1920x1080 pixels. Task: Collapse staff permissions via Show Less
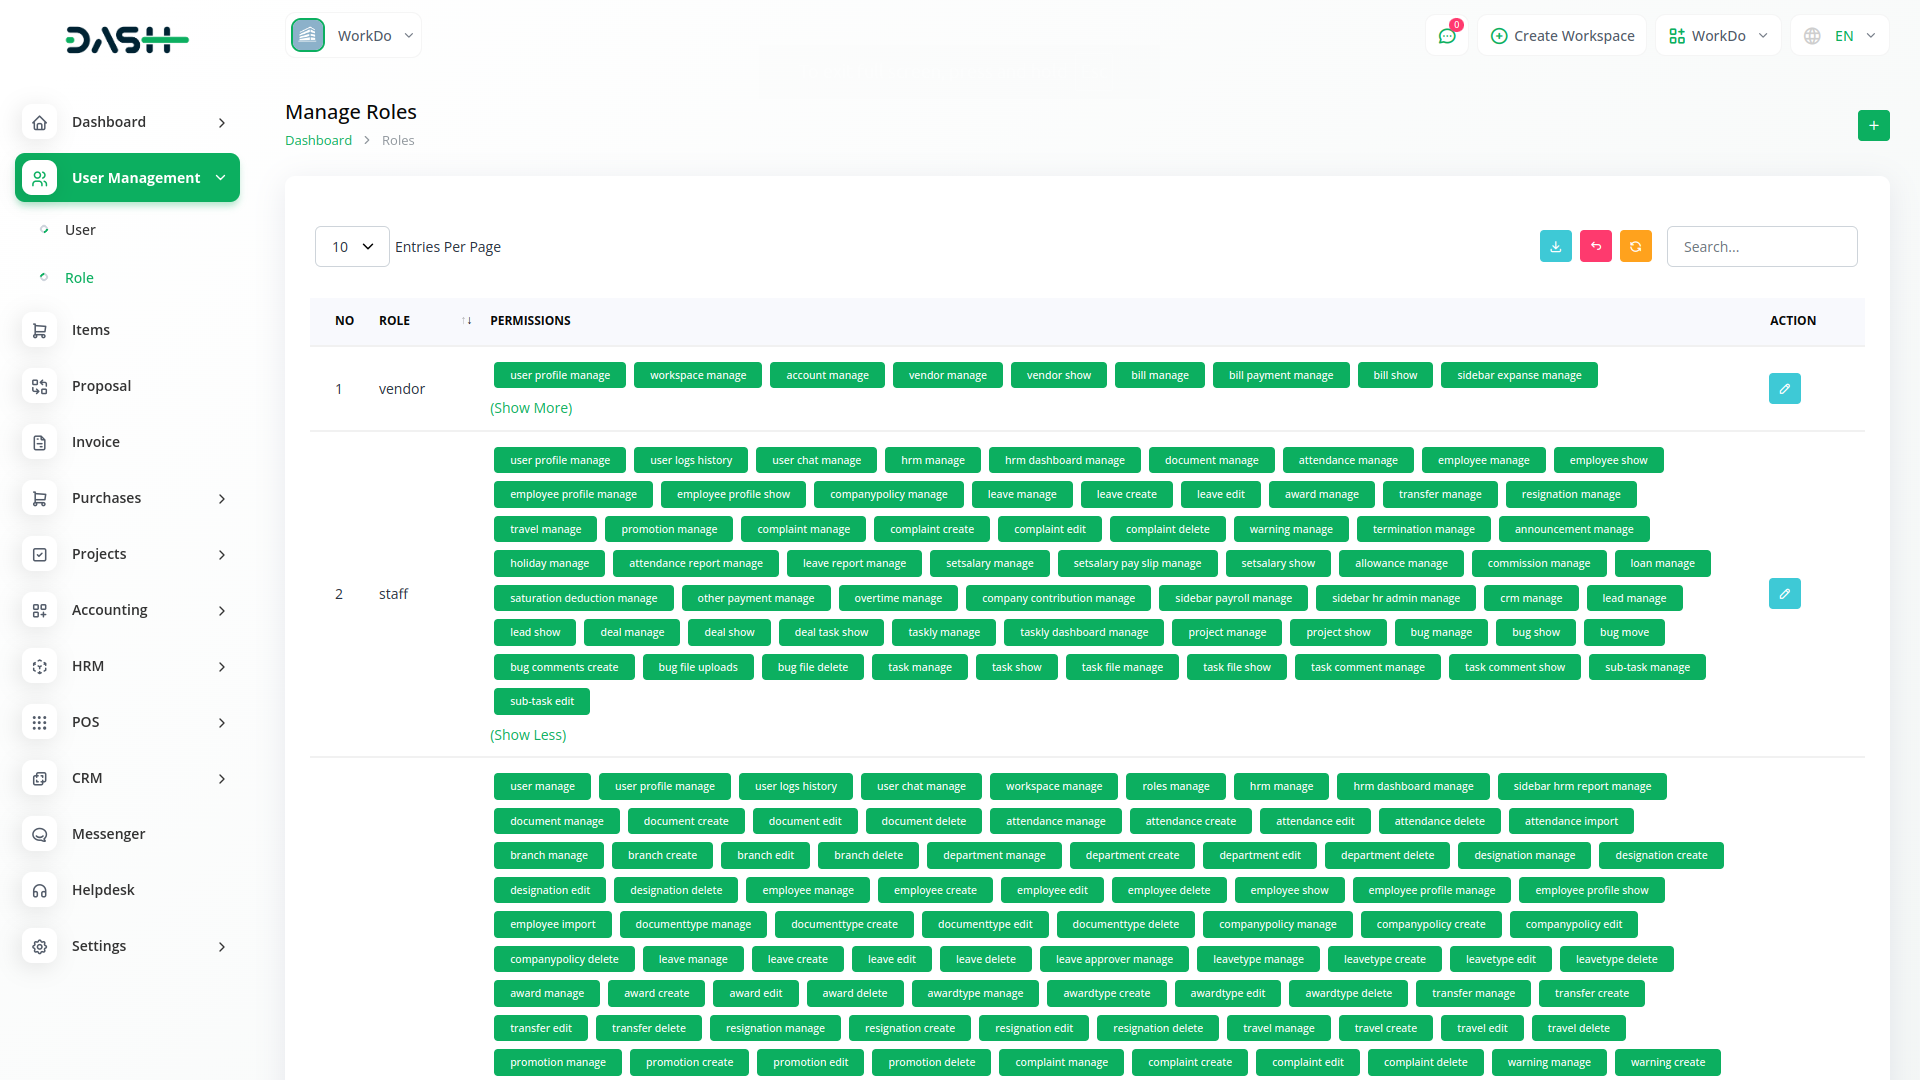coord(528,734)
